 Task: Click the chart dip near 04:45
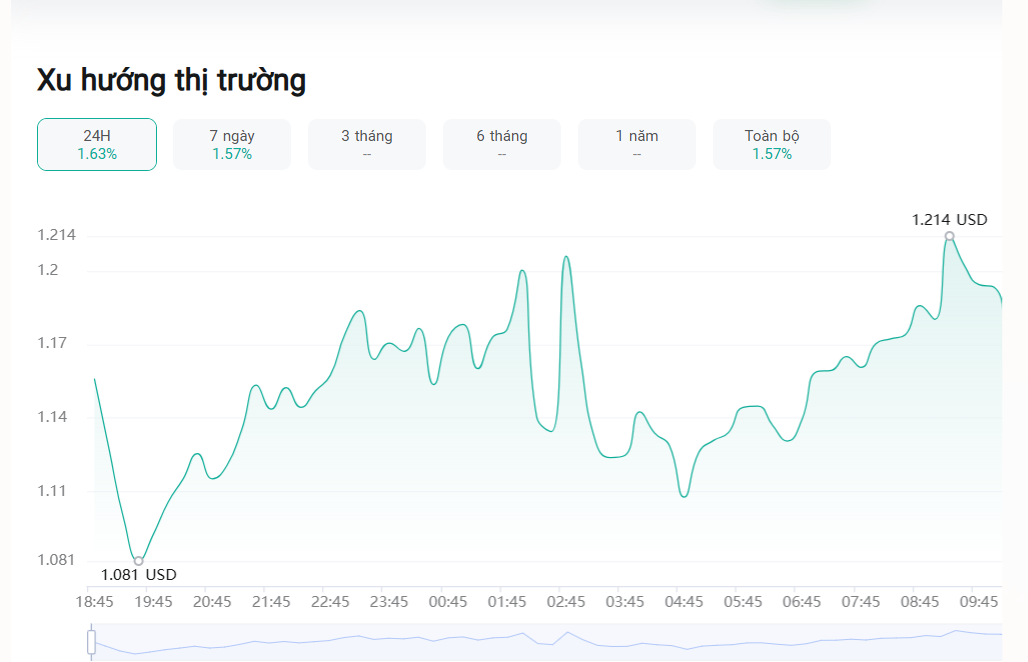pyautogui.click(x=684, y=496)
